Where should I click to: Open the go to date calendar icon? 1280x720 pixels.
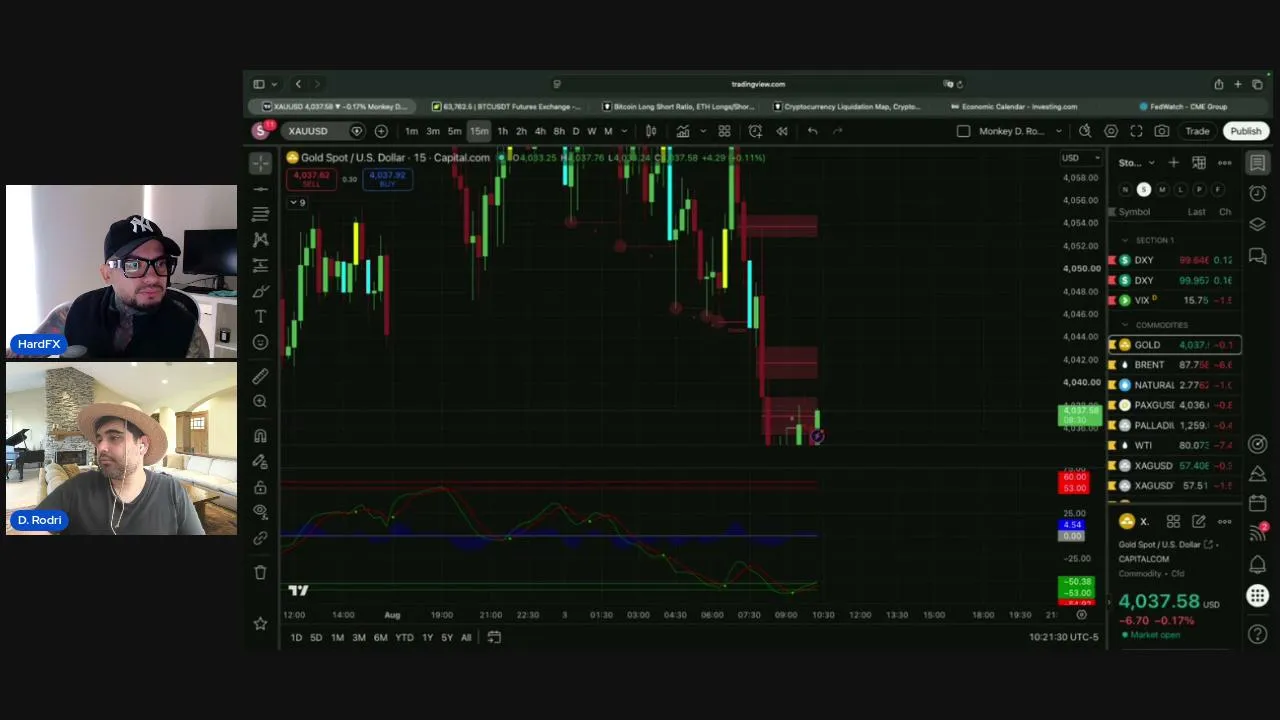pos(494,638)
